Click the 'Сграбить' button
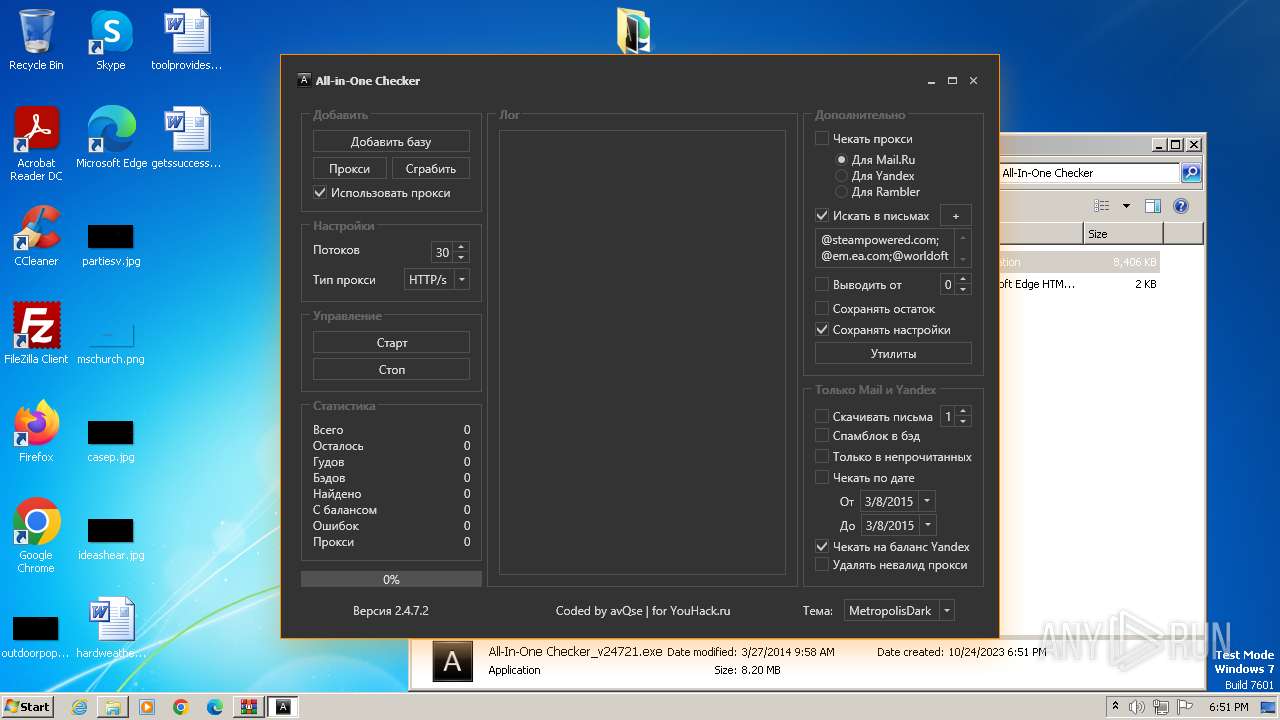Viewport: 1280px width, 720px height. (x=431, y=169)
